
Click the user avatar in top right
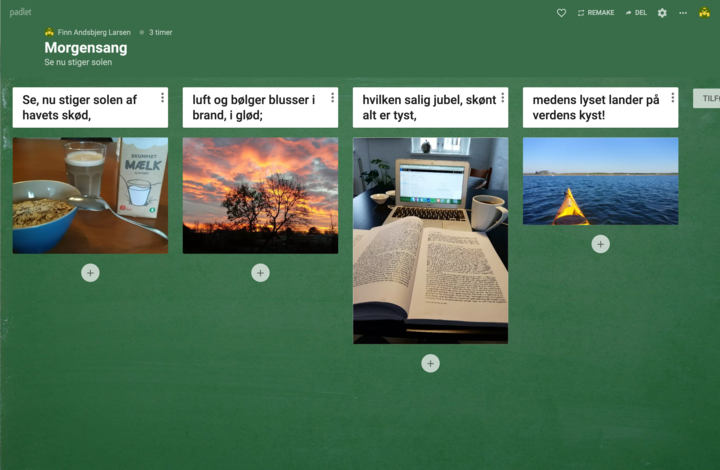click(x=704, y=13)
